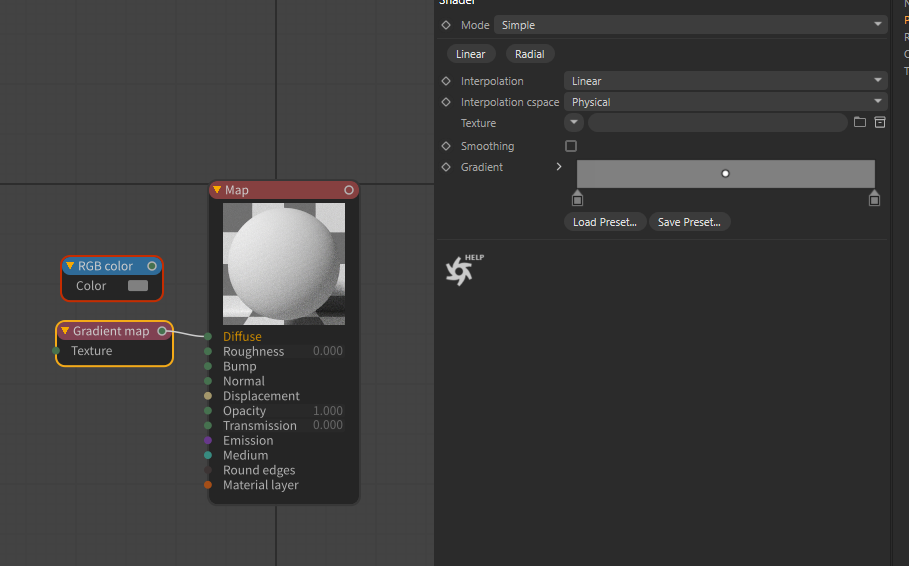Toggle the Mode keyframe diamond
This screenshot has width=909, height=566.
[x=446, y=25]
